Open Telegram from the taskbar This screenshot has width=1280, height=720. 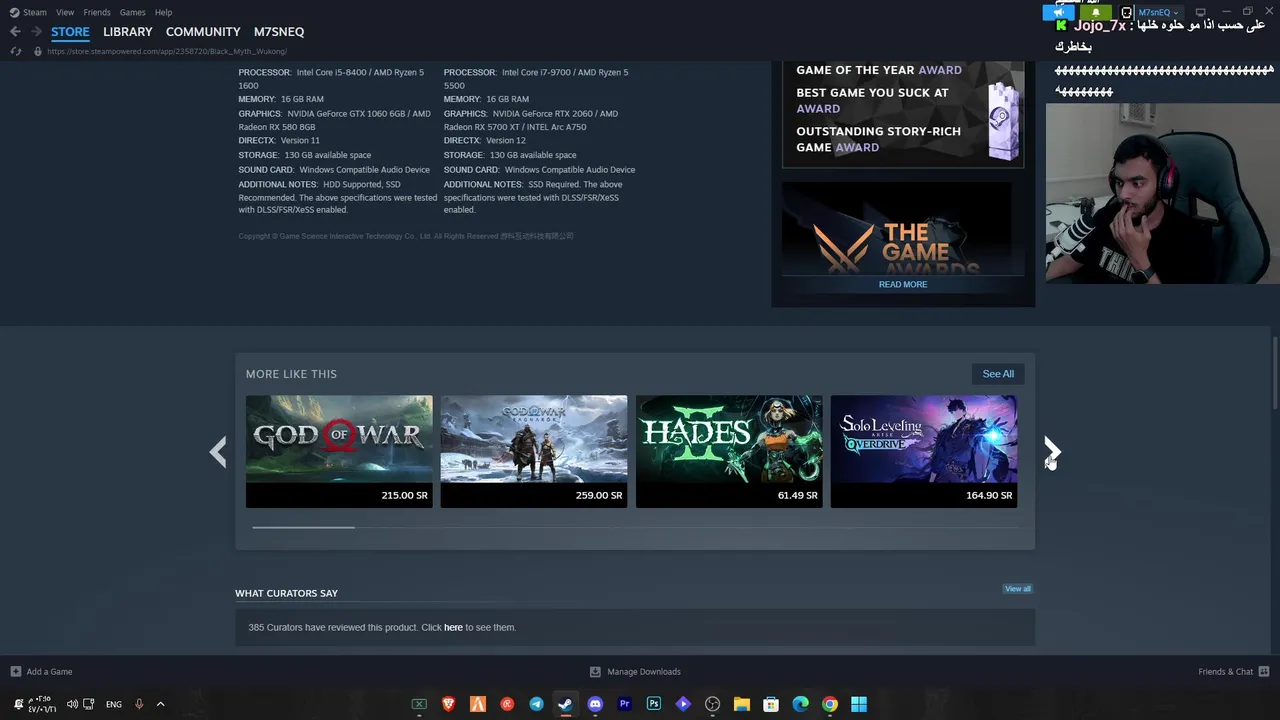(x=536, y=704)
